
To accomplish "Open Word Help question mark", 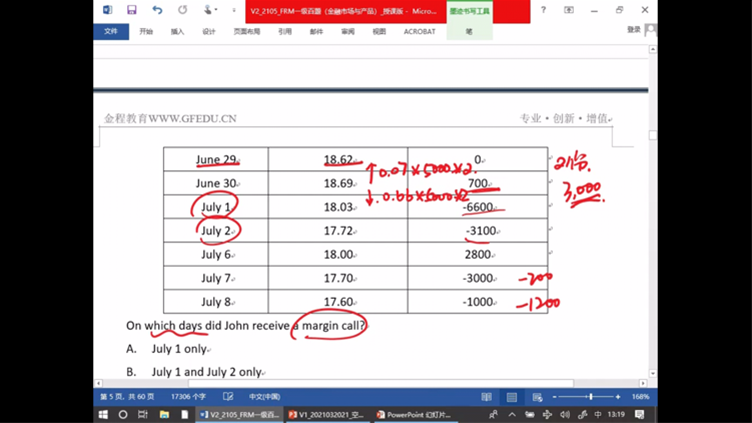I will [x=543, y=10].
